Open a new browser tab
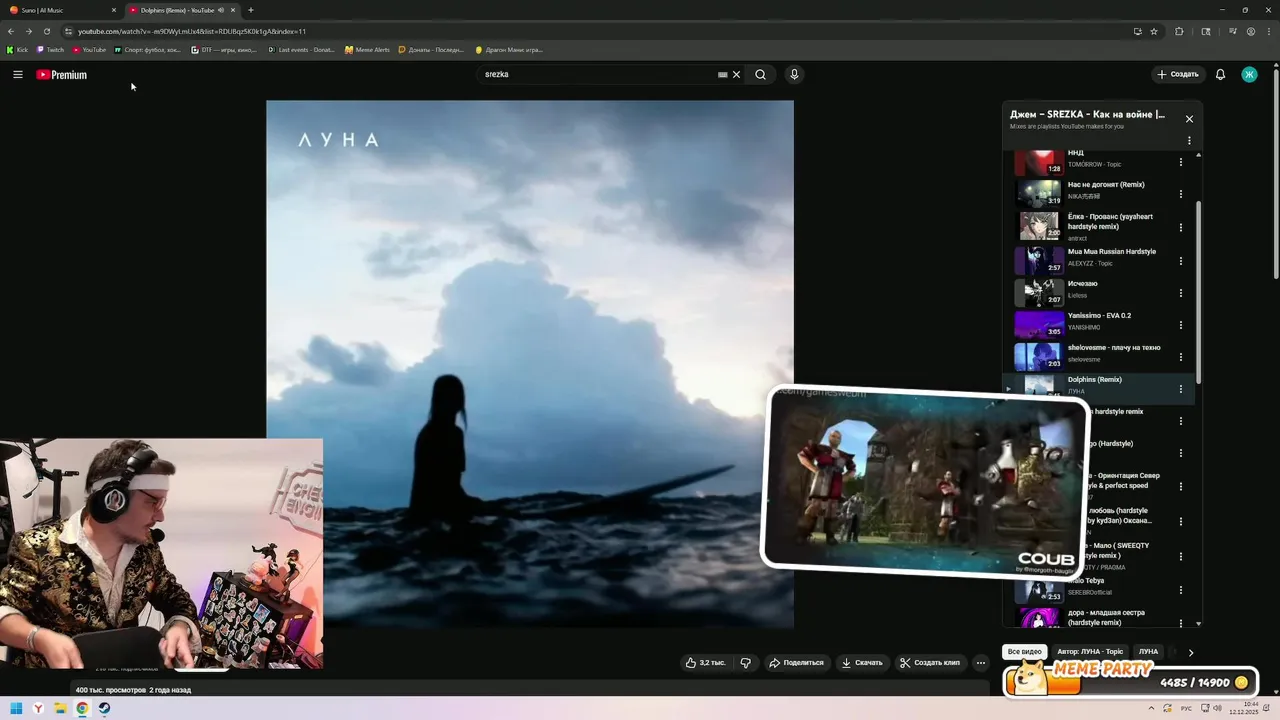 250,10
